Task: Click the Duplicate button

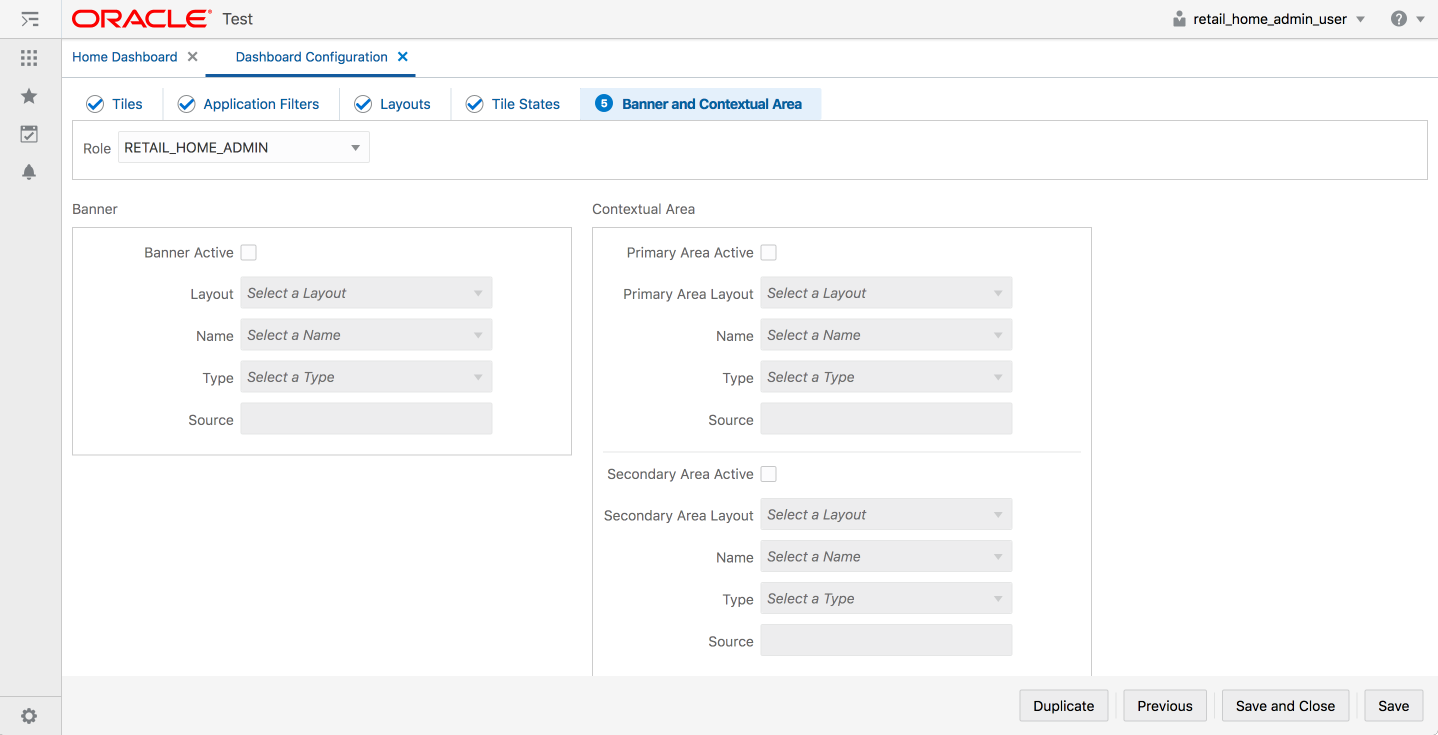Action: (1064, 706)
